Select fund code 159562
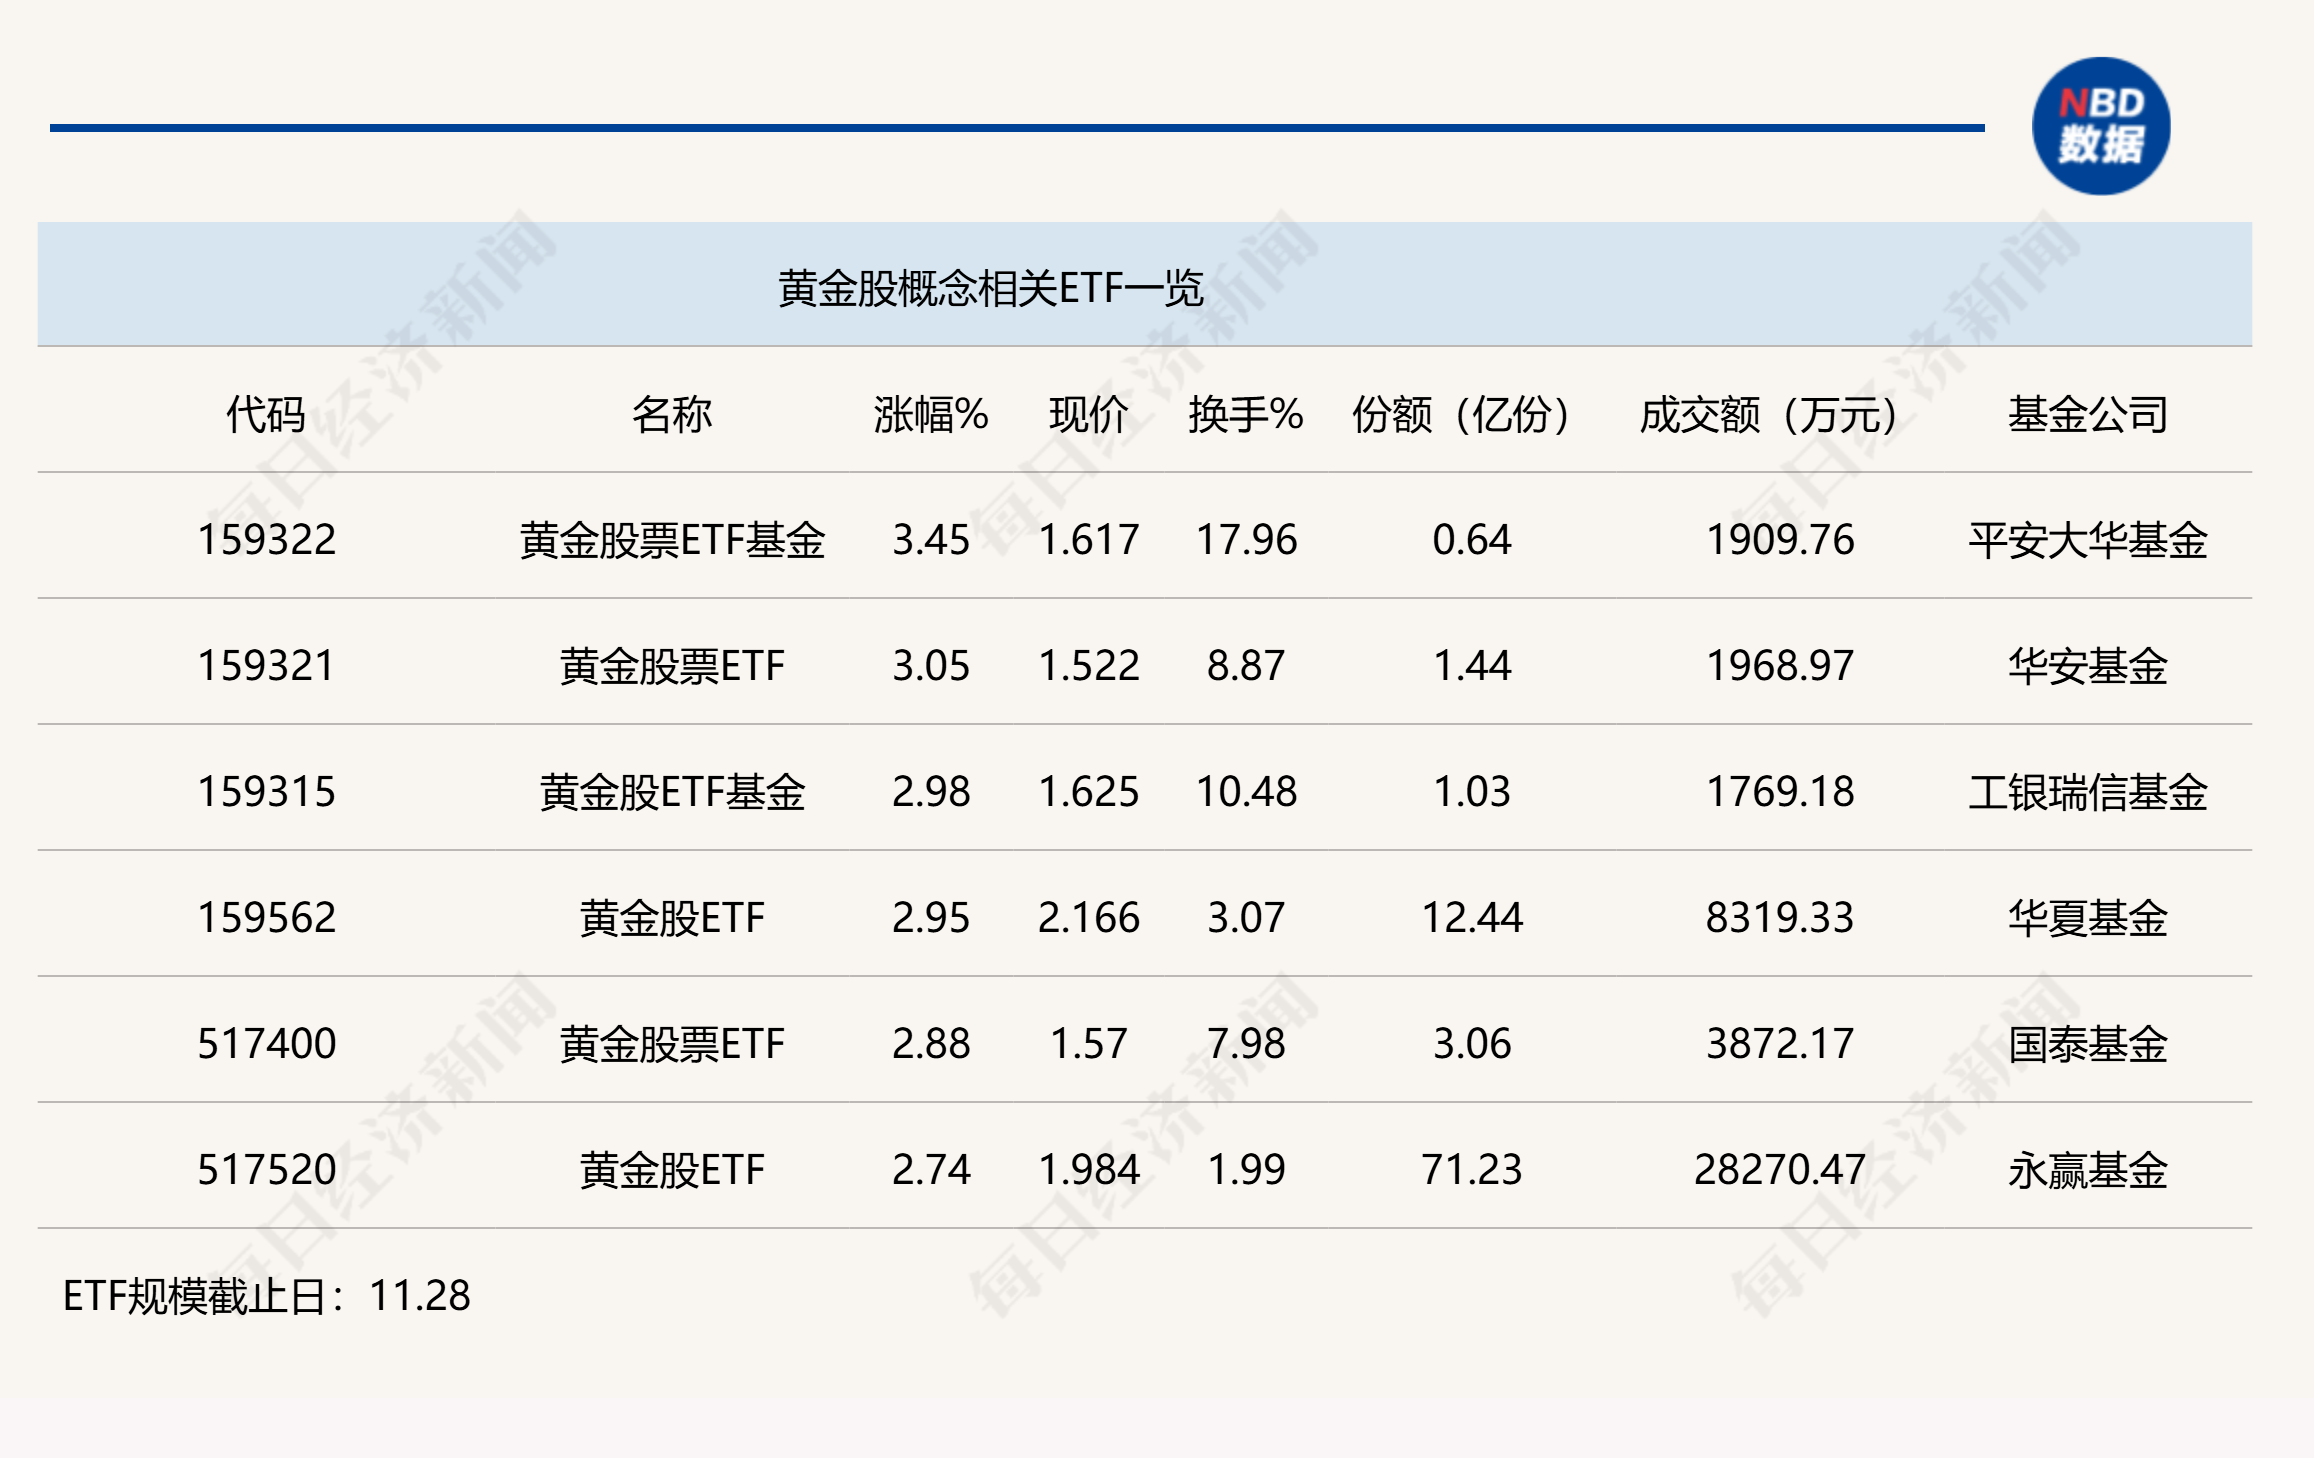The height and width of the screenshot is (1458, 2314). tap(266, 918)
